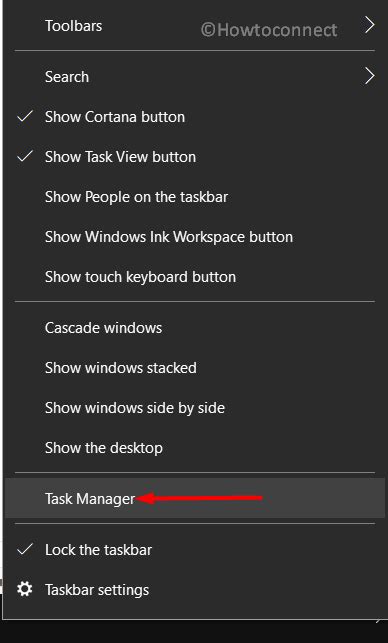388x643 pixels.
Task: Open the Search menu entry
Action: pyautogui.click(x=194, y=77)
